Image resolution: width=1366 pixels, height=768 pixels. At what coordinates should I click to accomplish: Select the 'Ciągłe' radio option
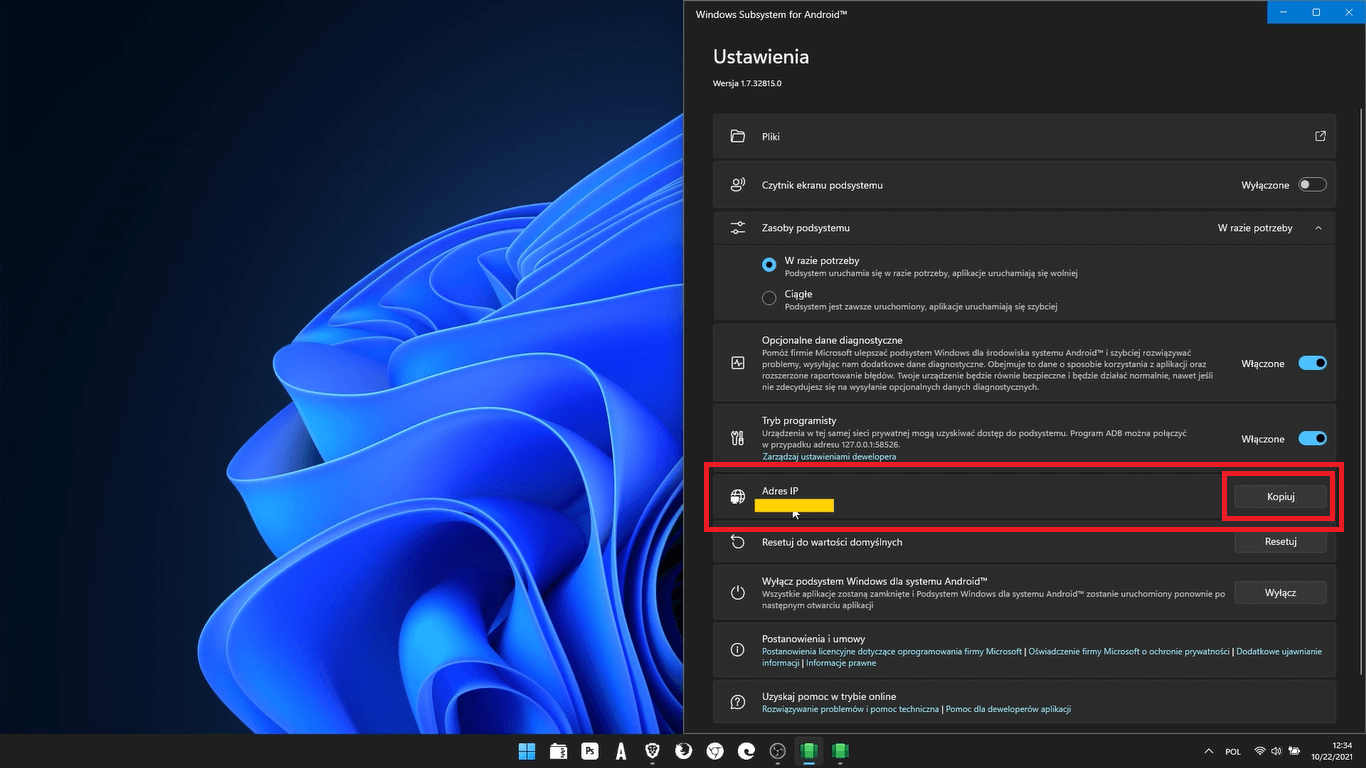coord(769,298)
